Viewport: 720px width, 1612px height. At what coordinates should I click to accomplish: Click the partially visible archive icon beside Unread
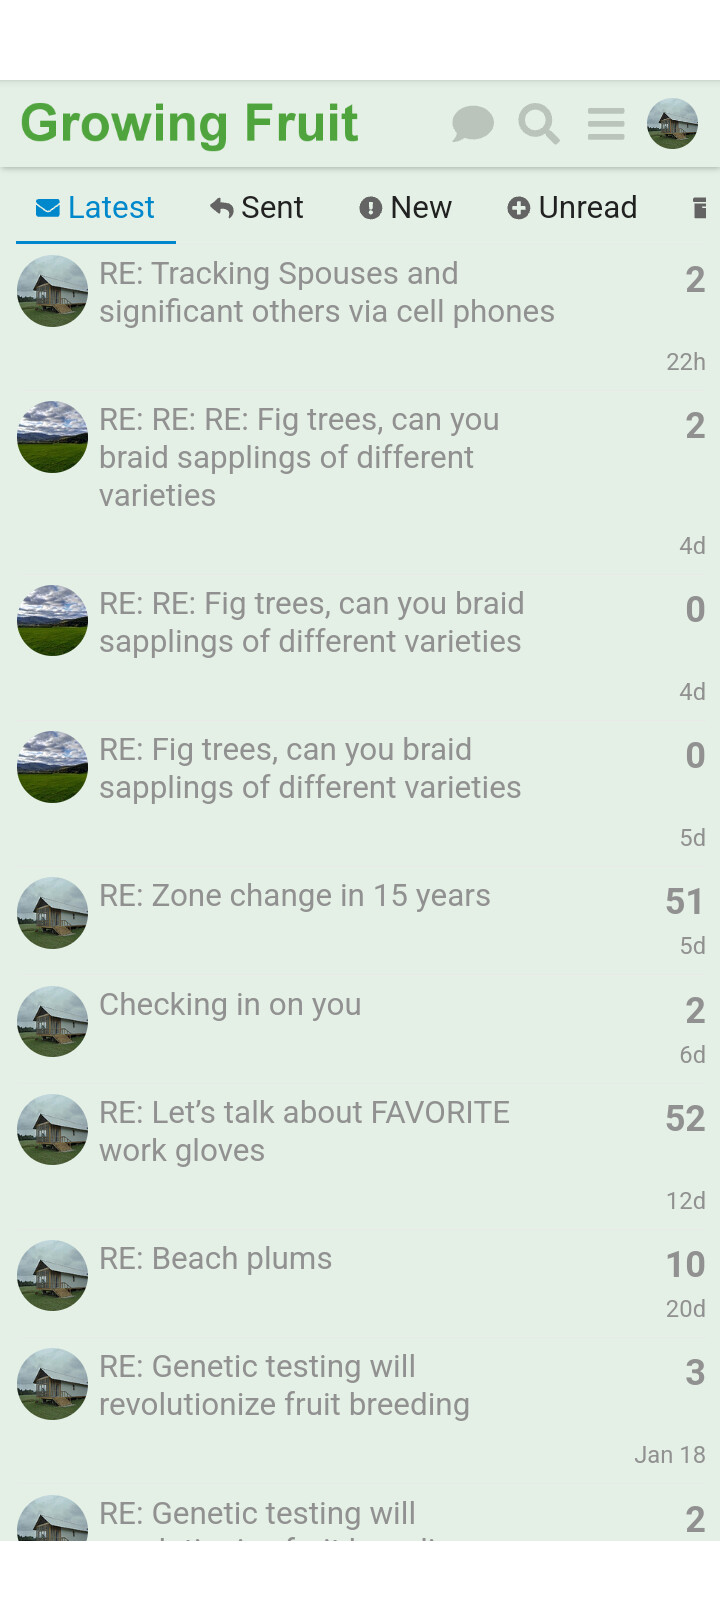point(700,208)
